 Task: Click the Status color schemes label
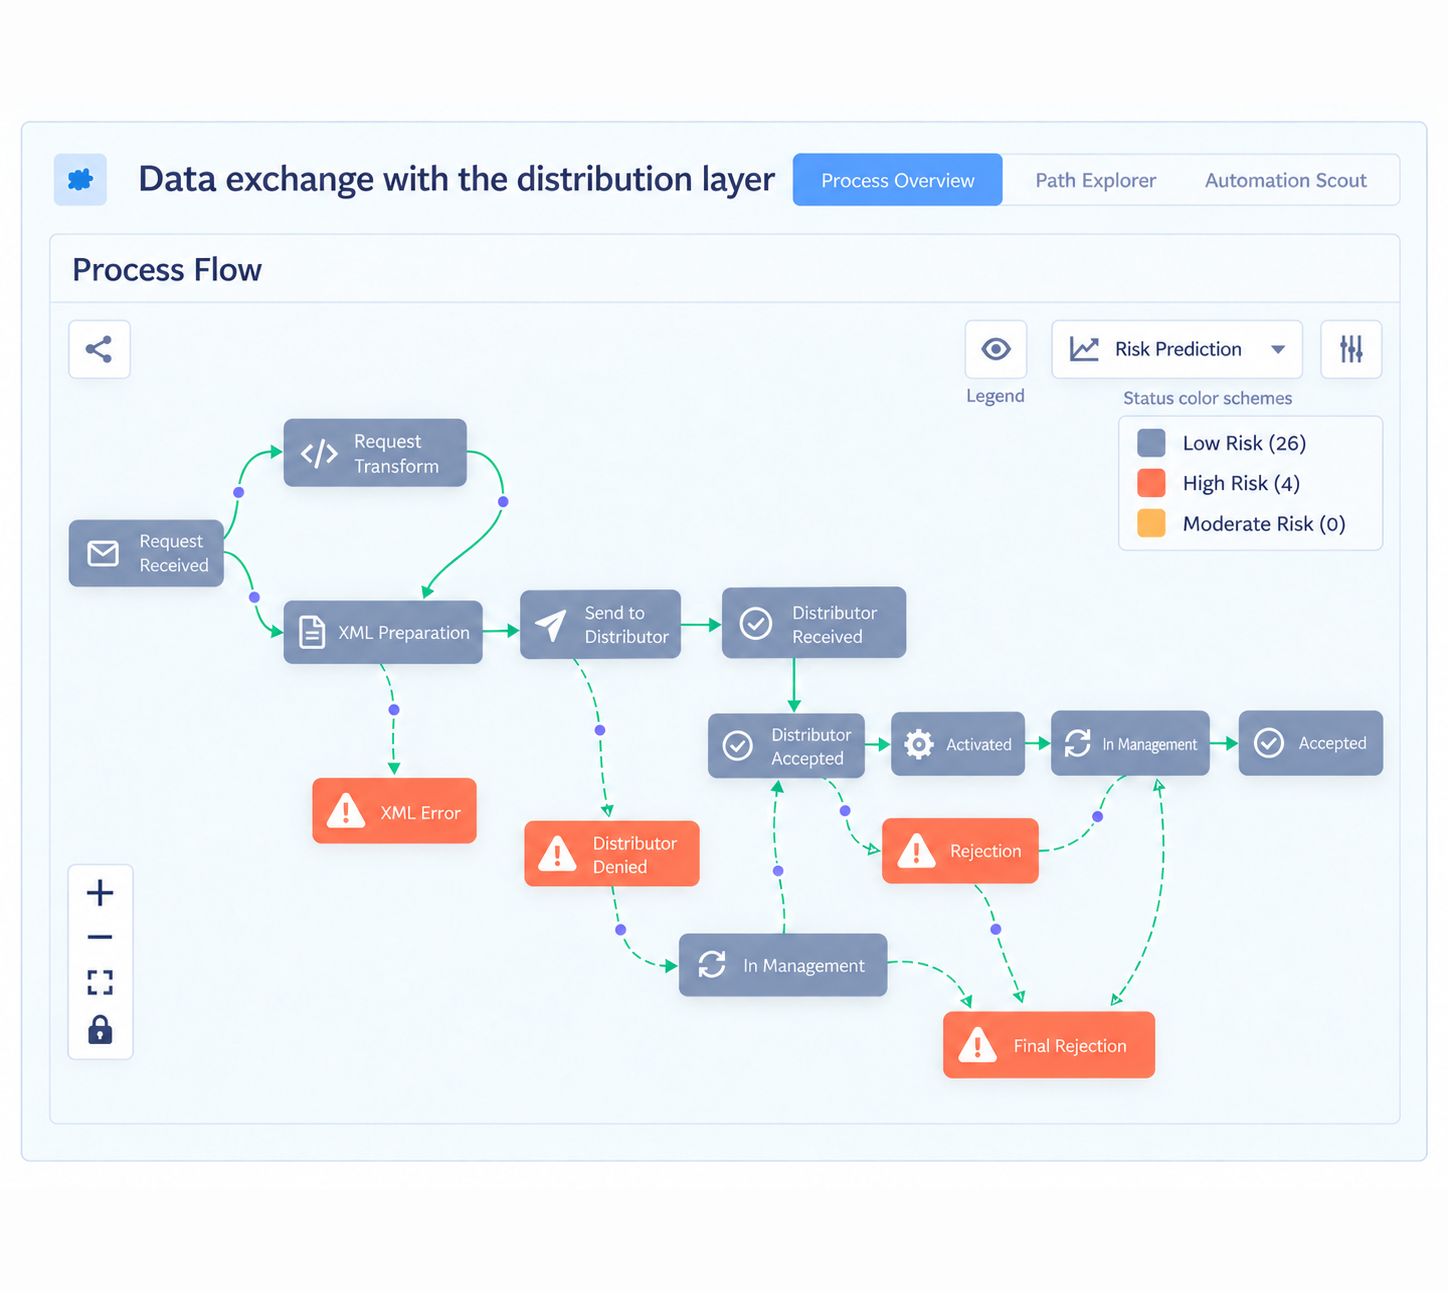[1207, 398]
